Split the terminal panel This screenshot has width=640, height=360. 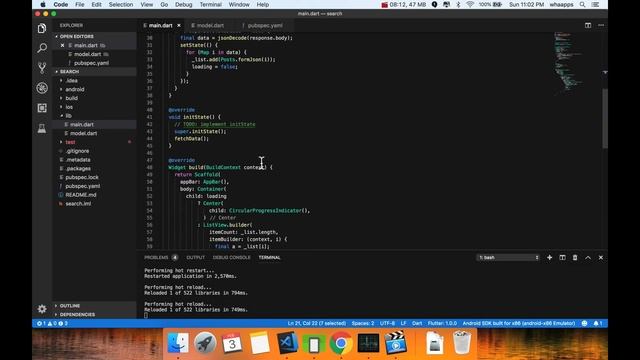click(x=562, y=258)
